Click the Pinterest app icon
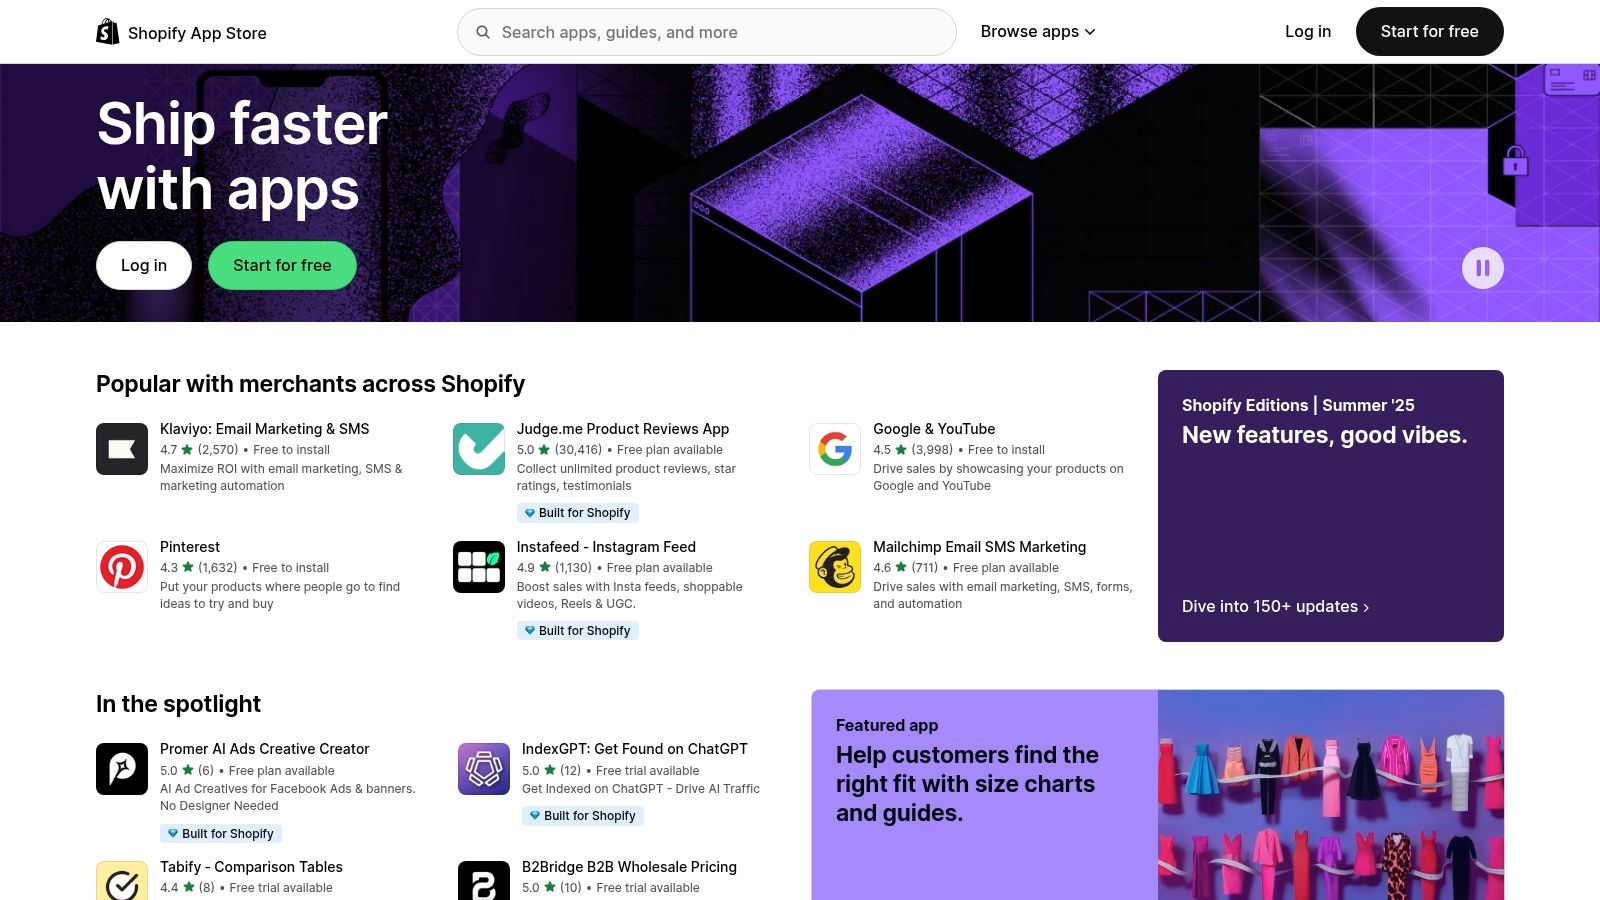The height and width of the screenshot is (900, 1600). coord(121,566)
